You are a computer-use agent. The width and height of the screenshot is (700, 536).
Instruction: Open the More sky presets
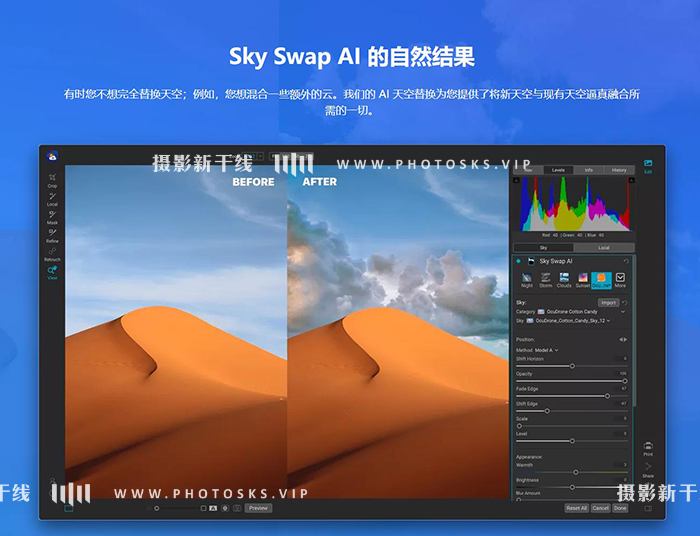coord(620,280)
